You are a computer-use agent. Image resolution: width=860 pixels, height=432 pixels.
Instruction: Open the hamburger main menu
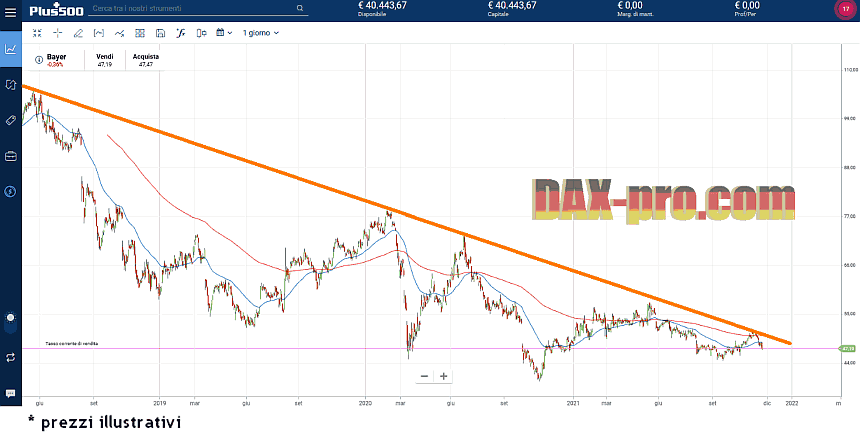(10, 11)
